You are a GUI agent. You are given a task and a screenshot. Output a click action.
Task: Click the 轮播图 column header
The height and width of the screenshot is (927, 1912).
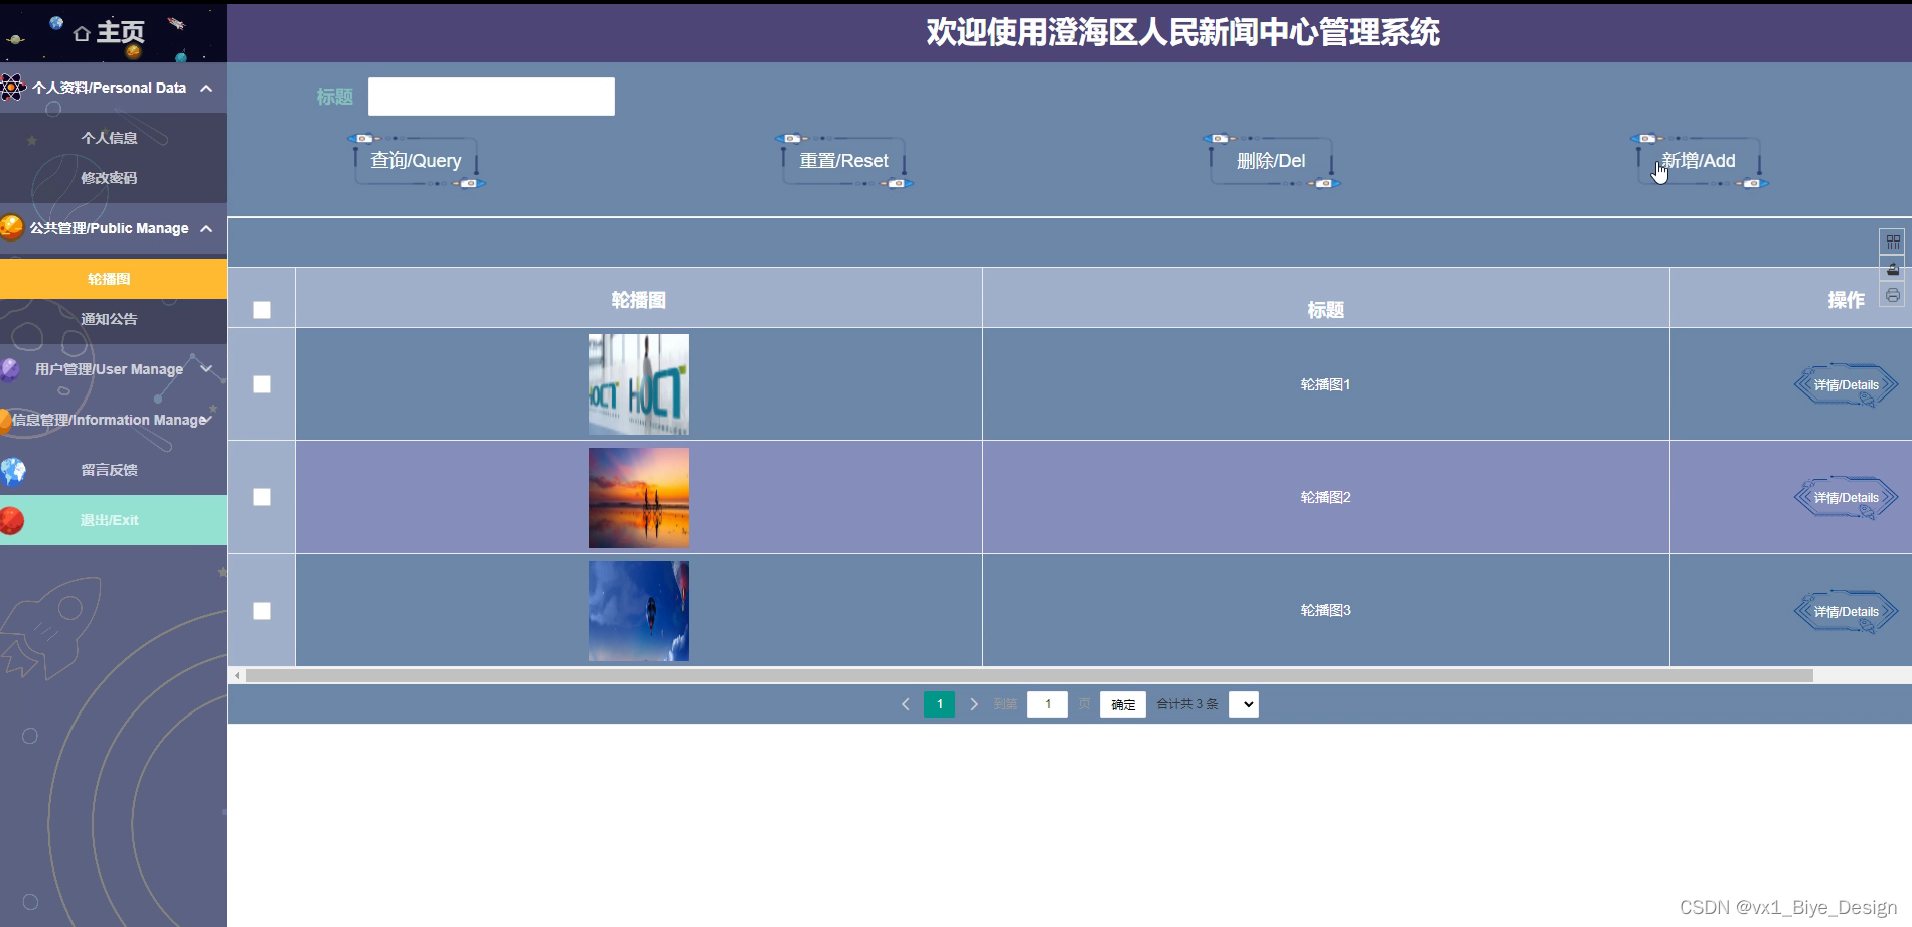639,299
